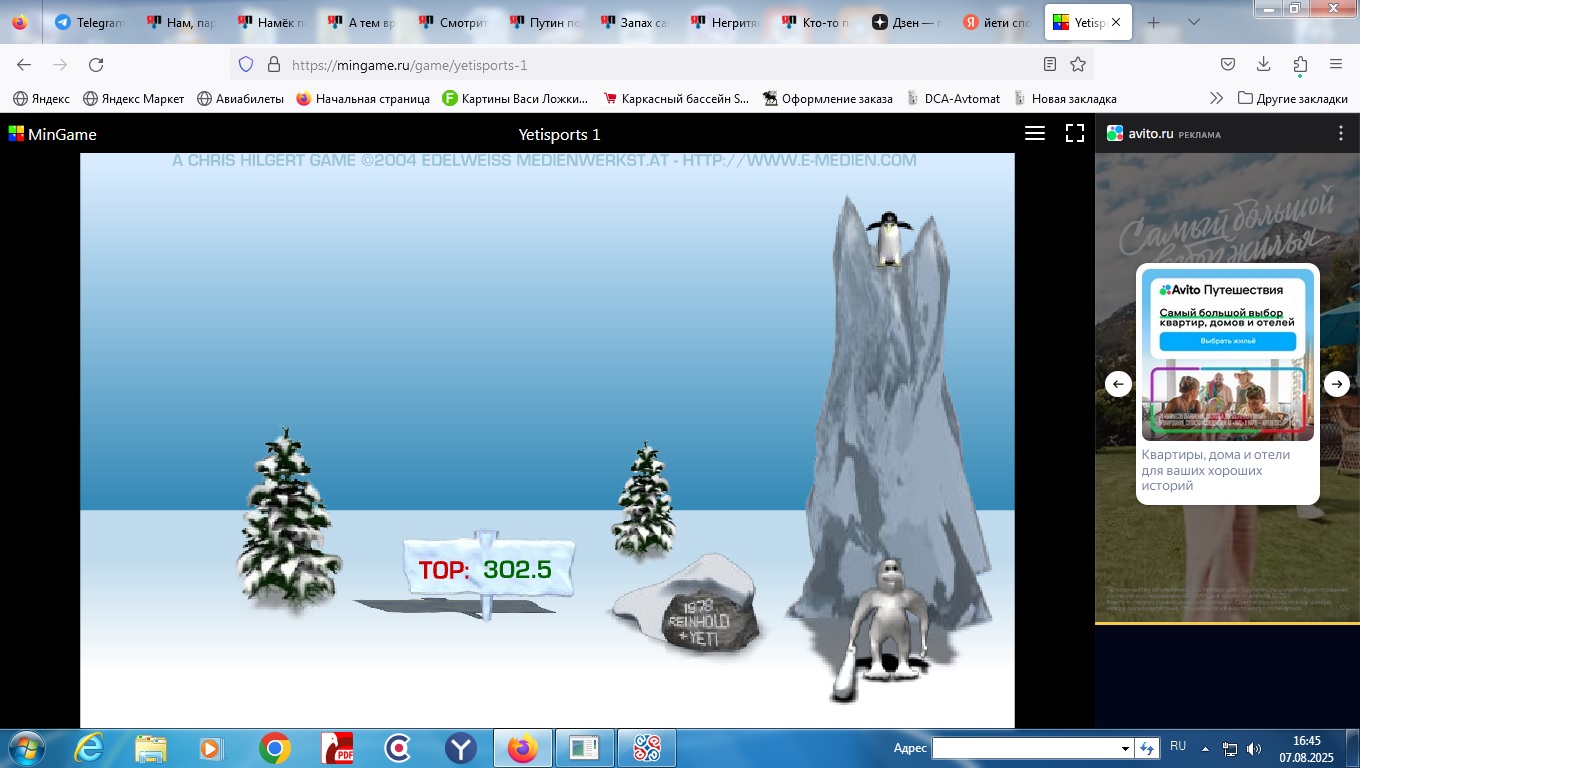Screen dimensions: 1584x768
Task: Open the avito.ru advertiser link
Action: pos(1150,133)
